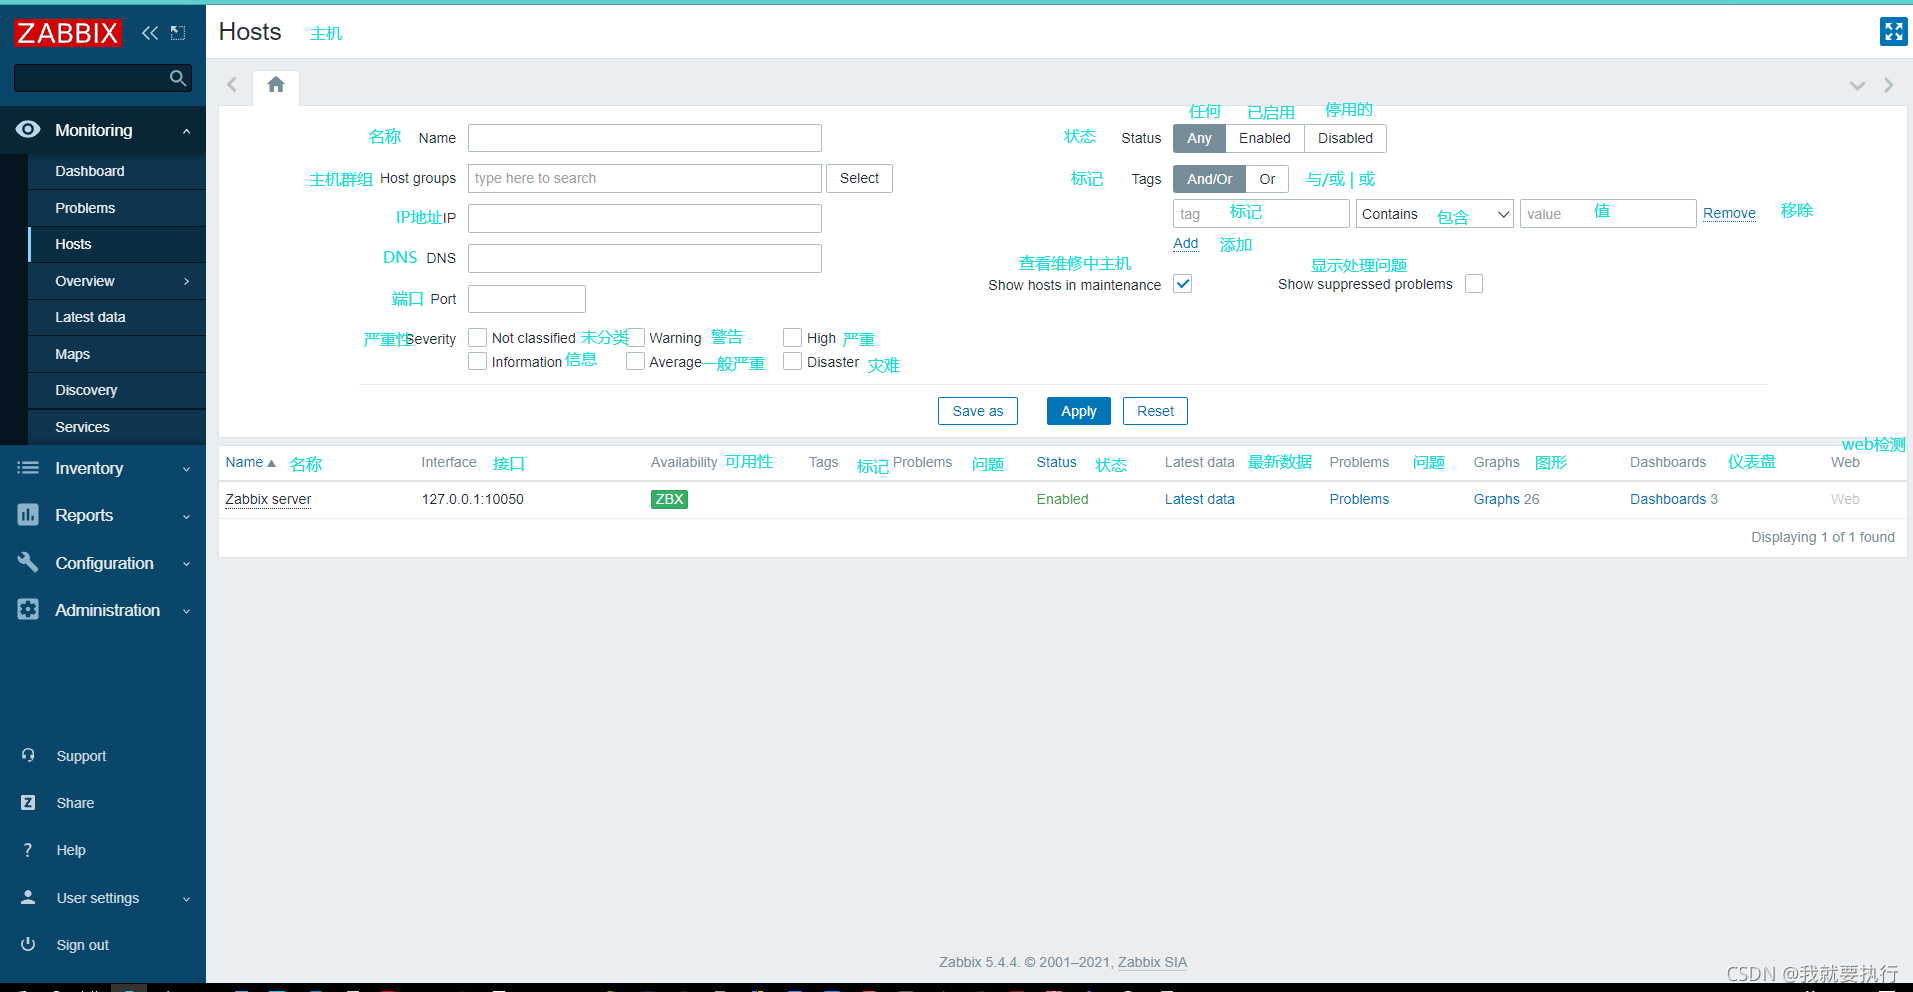
Task: Click the Reports chart icon
Action: pyautogui.click(x=28, y=515)
